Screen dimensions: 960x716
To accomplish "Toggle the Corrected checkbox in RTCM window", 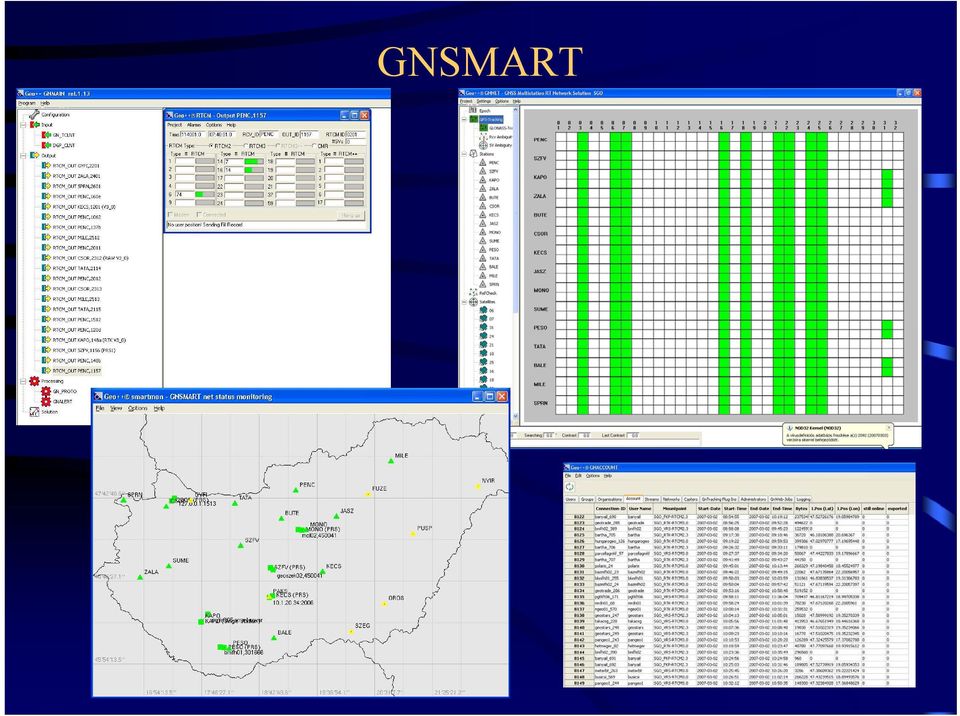I will [199, 215].
